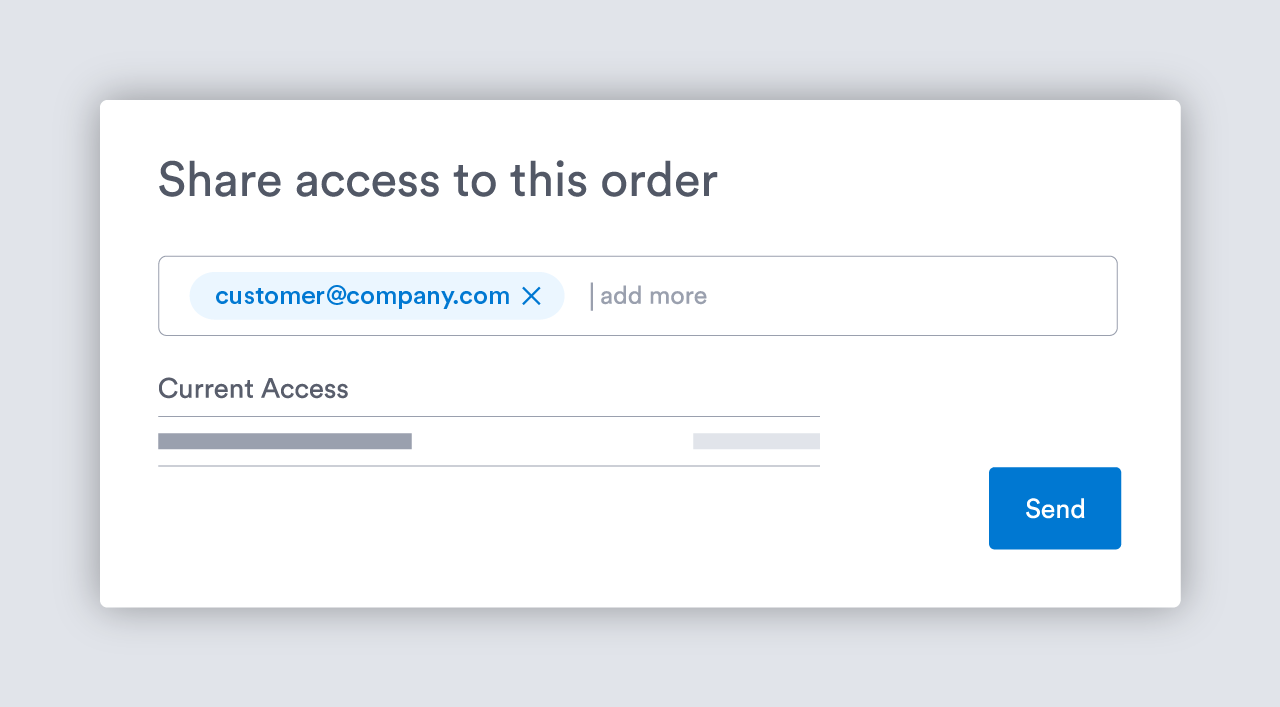Click the light gray placeholder permission bar

click(756, 441)
